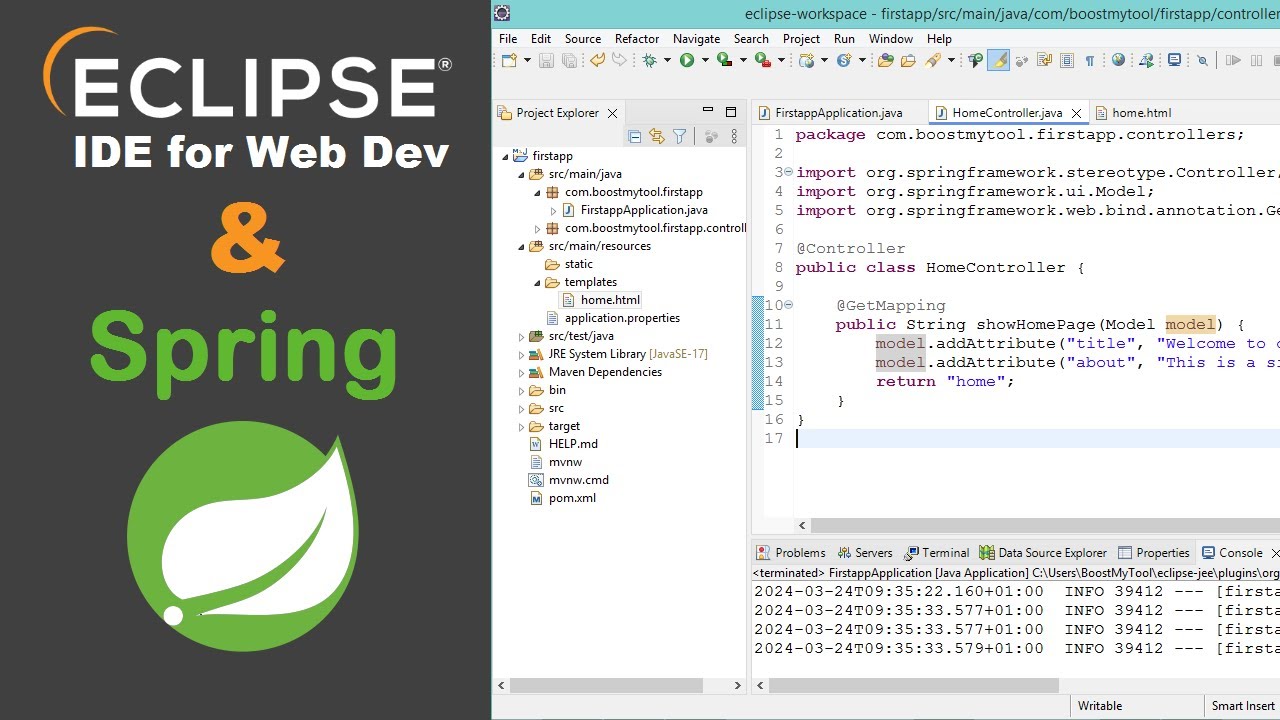The width and height of the screenshot is (1280, 720).
Task: Open the Terminal view tab
Action: [x=937, y=552]
